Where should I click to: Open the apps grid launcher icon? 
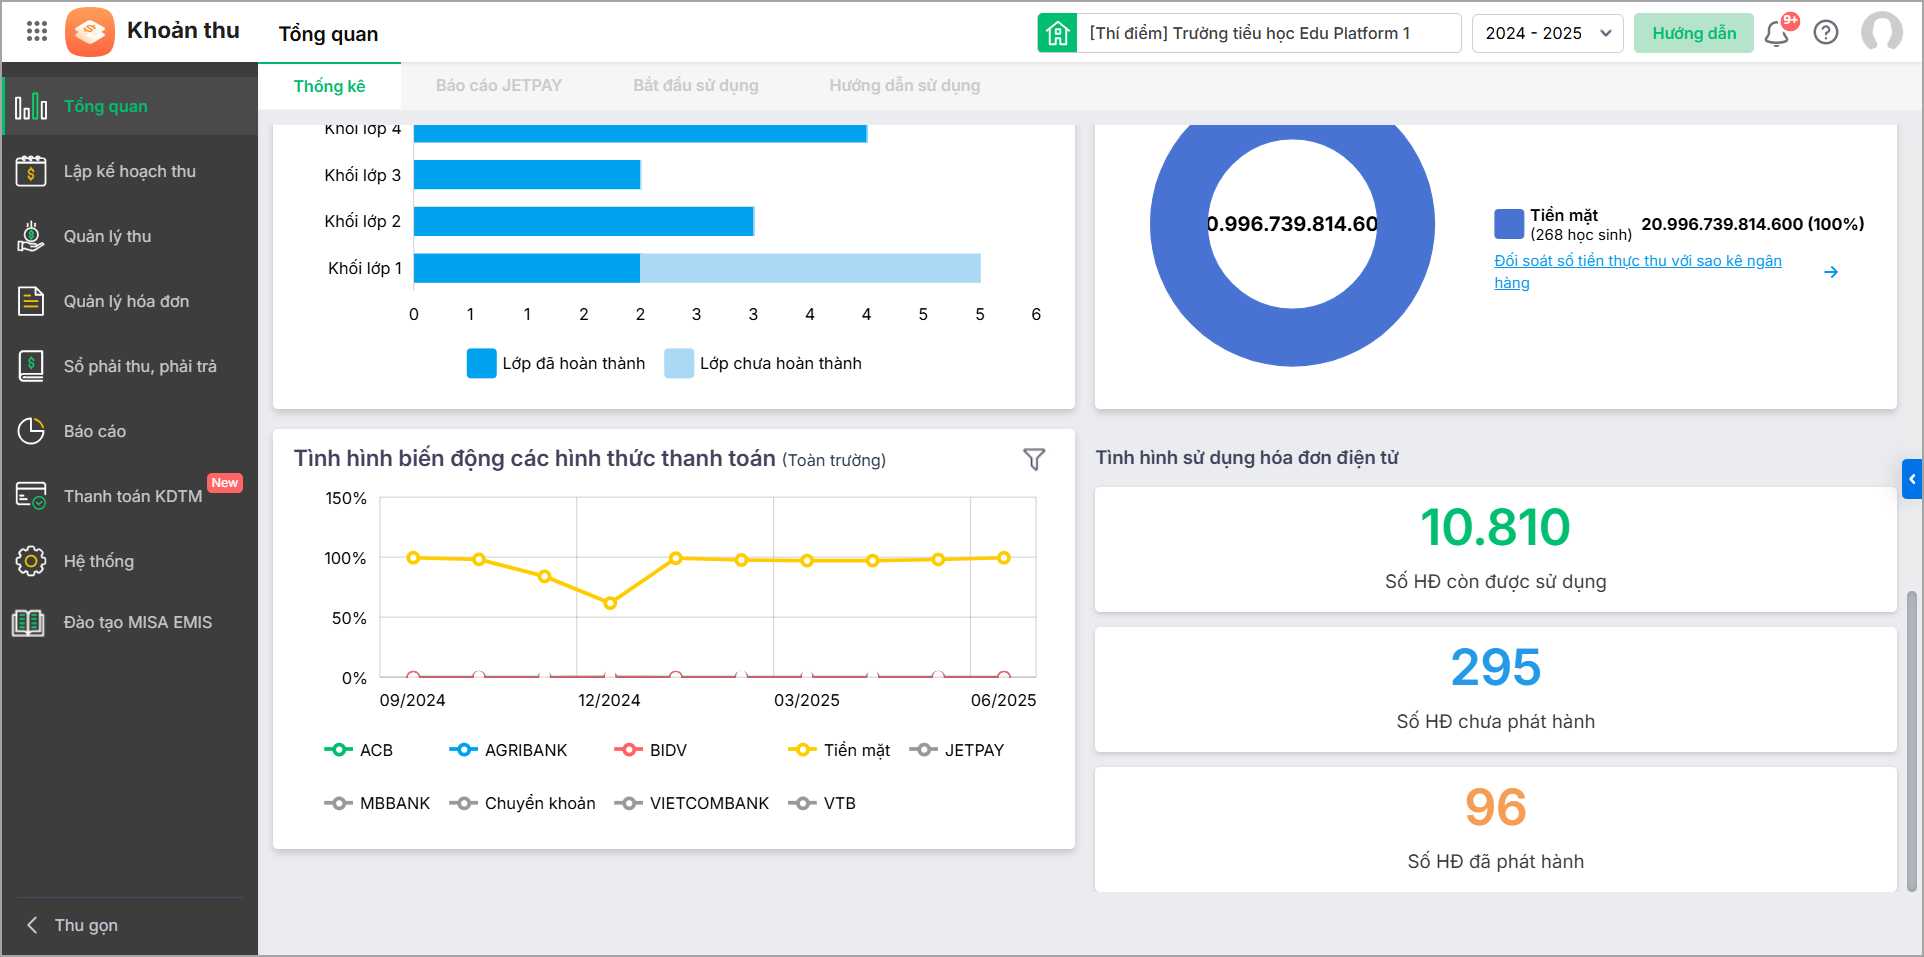pos(37,32)
